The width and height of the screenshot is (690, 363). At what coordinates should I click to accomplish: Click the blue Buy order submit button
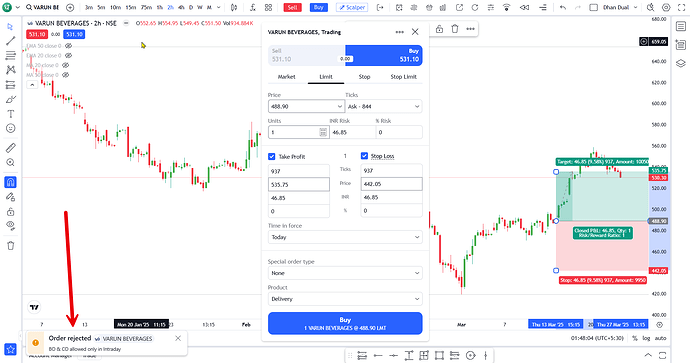click(345, 323)
